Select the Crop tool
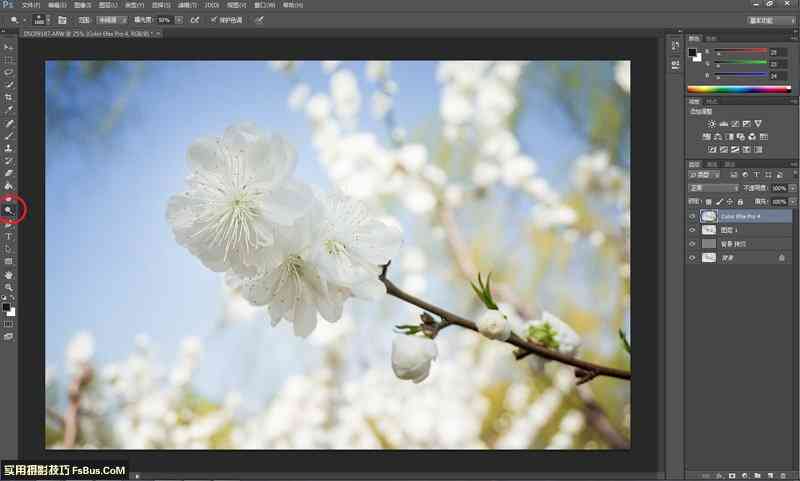The width and height of the screenshot is (800, 481). 9,97
